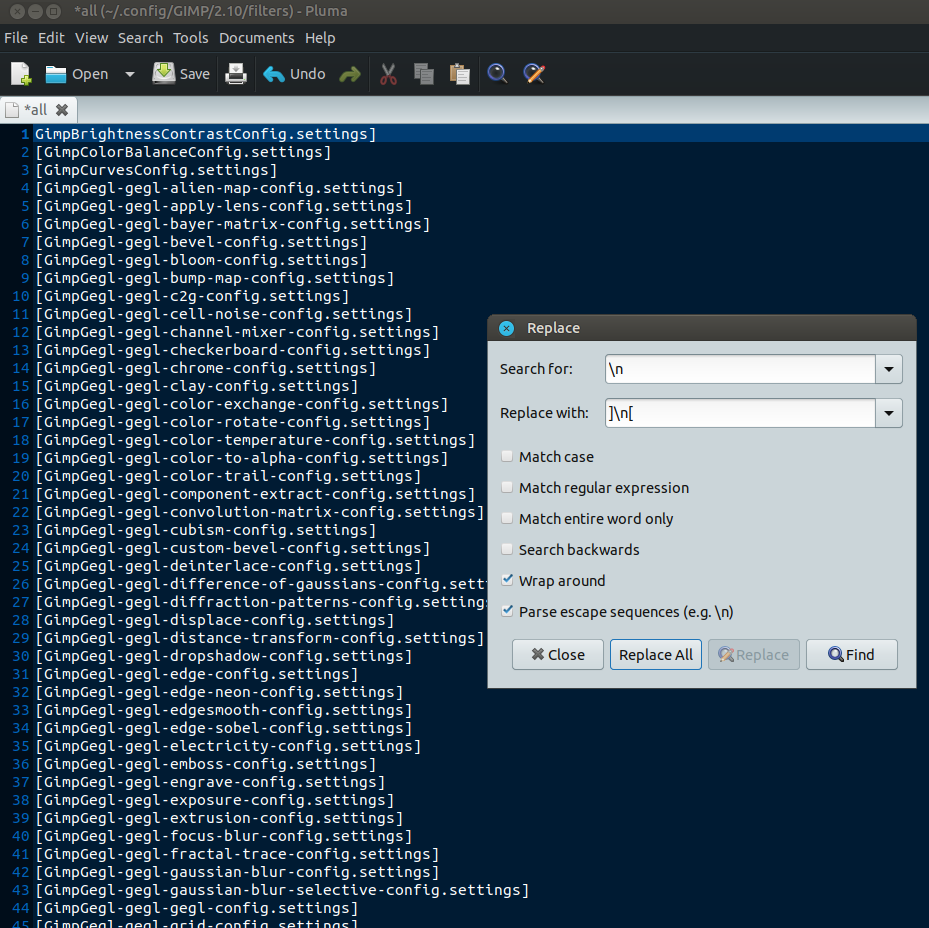Close the *all document tab
The image size is (929, 928).
(x=62, y=110)
